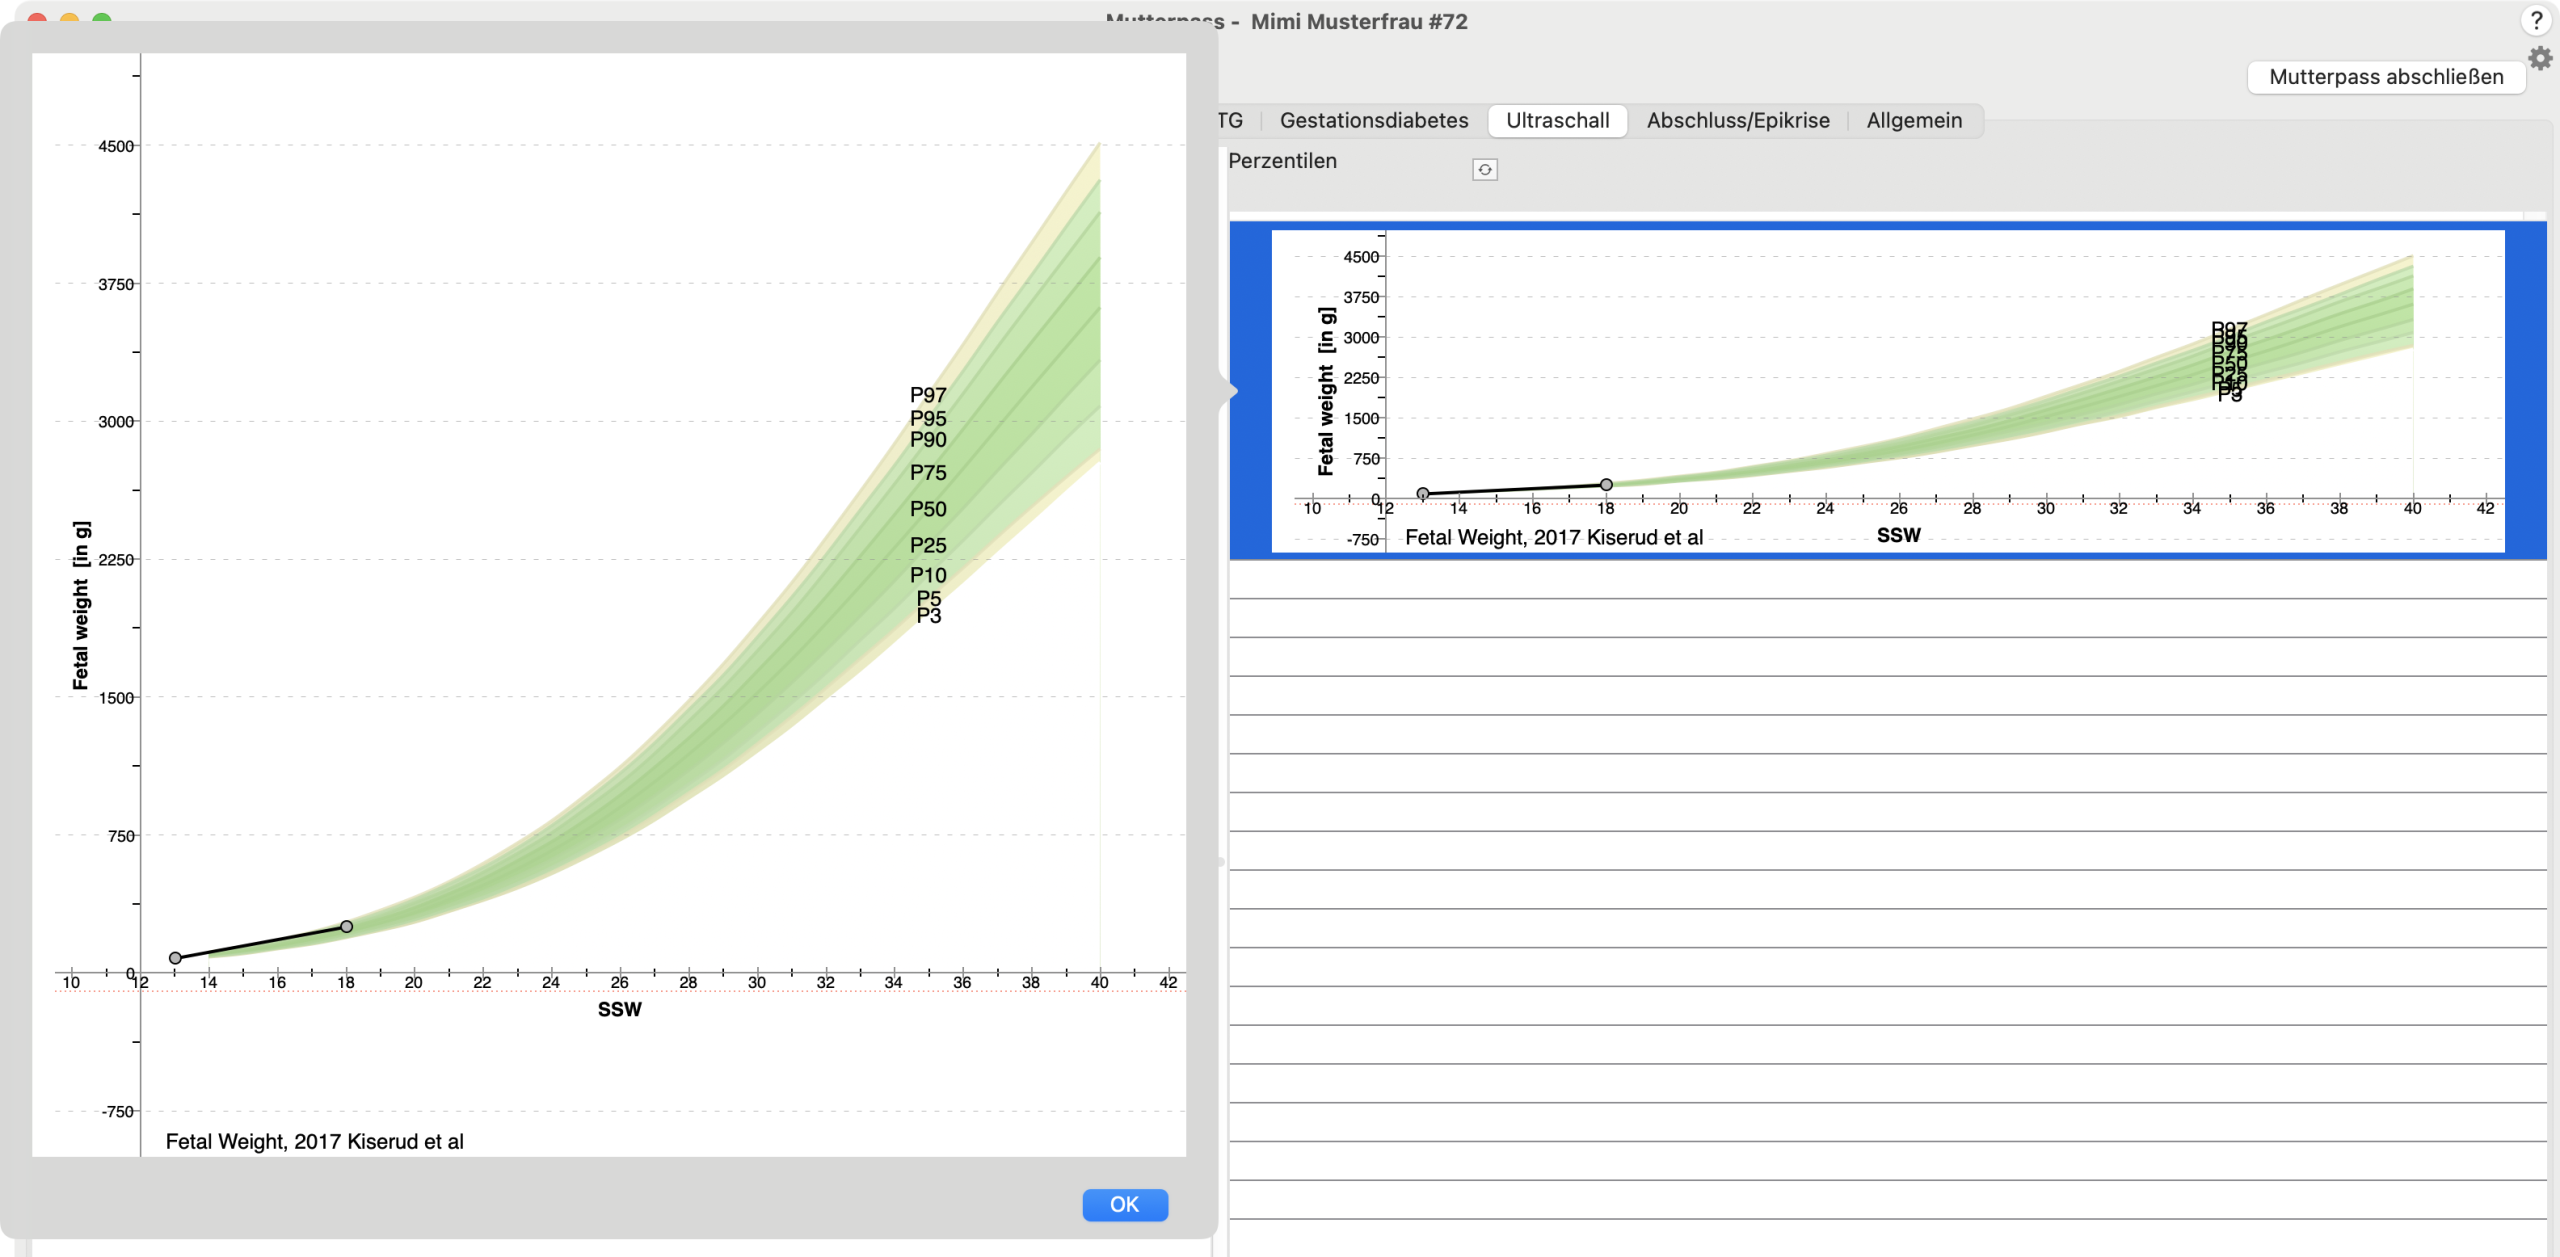Viewport: 2560px width, 1257px height.
Task: Click the P97 percentile label in large chart
Action: (x=927, y=395)
